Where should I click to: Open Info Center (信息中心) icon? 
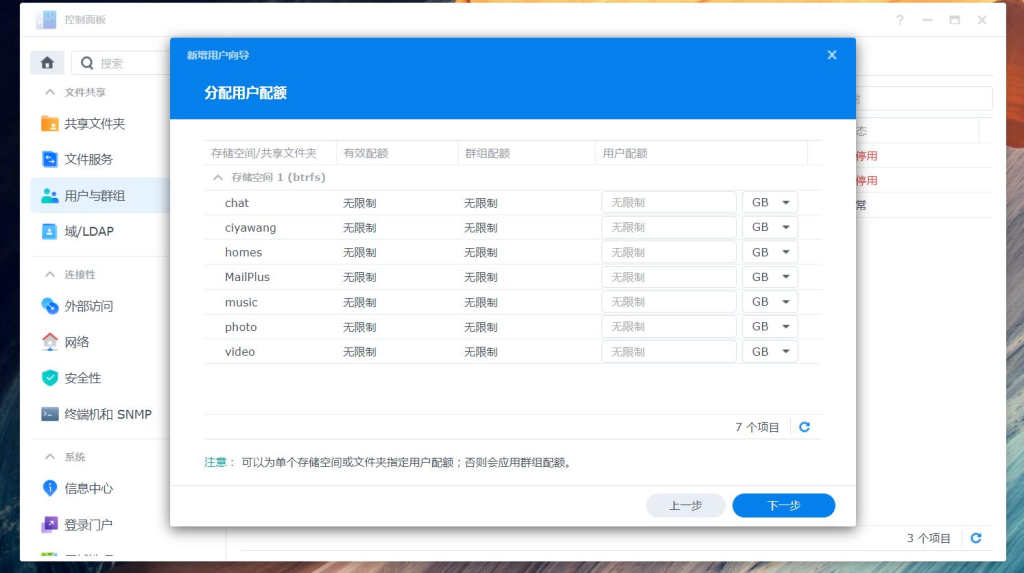50,488
